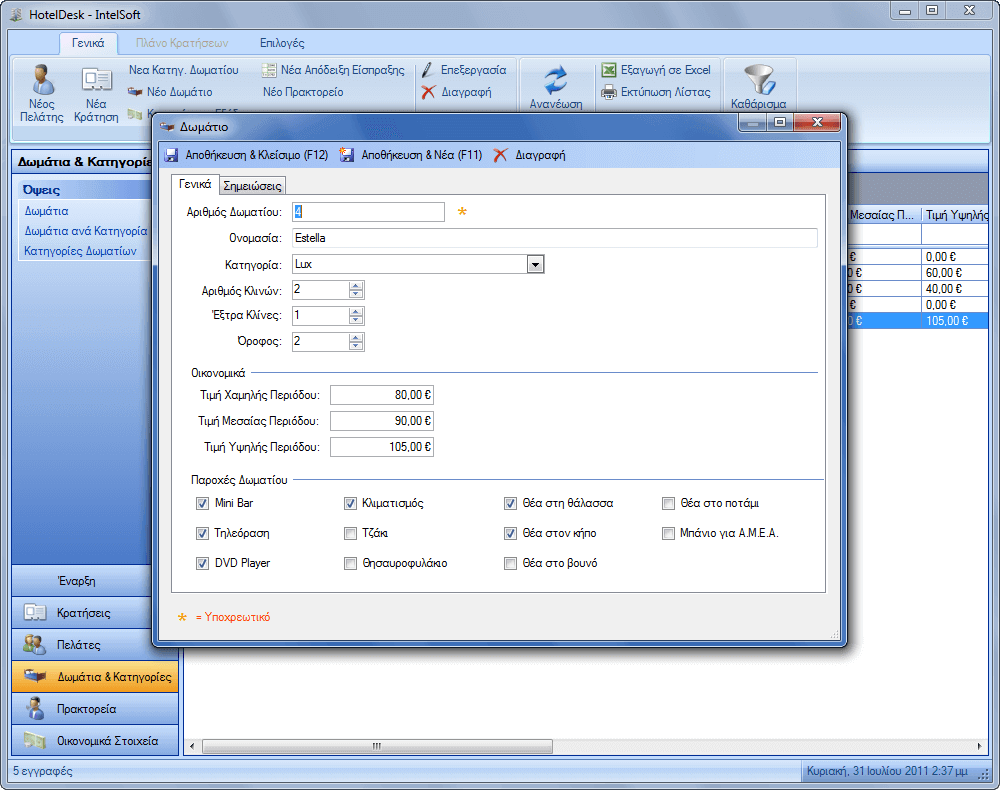The width and height of the screenshot is (1000, 790).
Task: Click Εξαγωγή σε Excel icon
Action: click(x=609, y=70)
